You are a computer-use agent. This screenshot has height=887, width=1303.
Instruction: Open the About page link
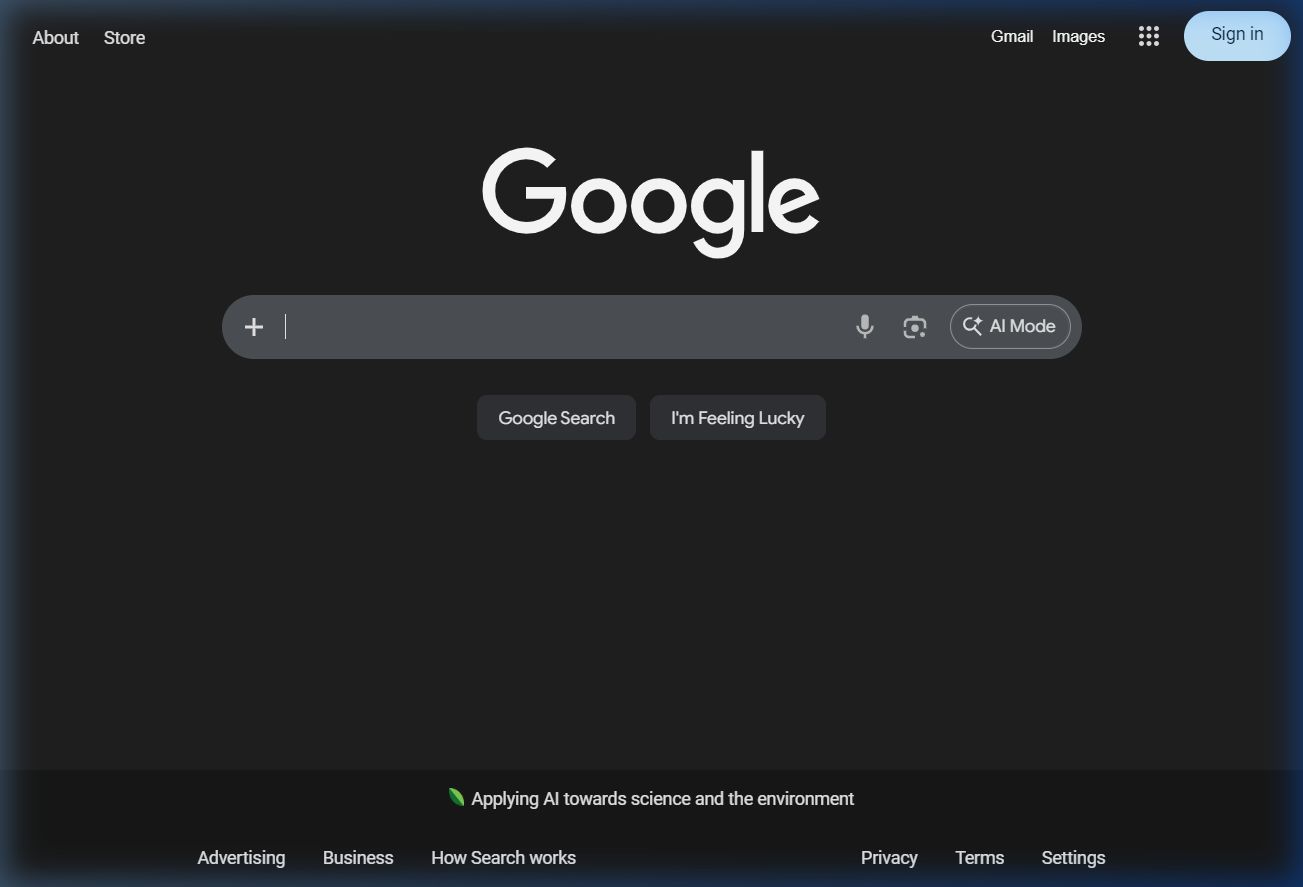pos(55,38)
